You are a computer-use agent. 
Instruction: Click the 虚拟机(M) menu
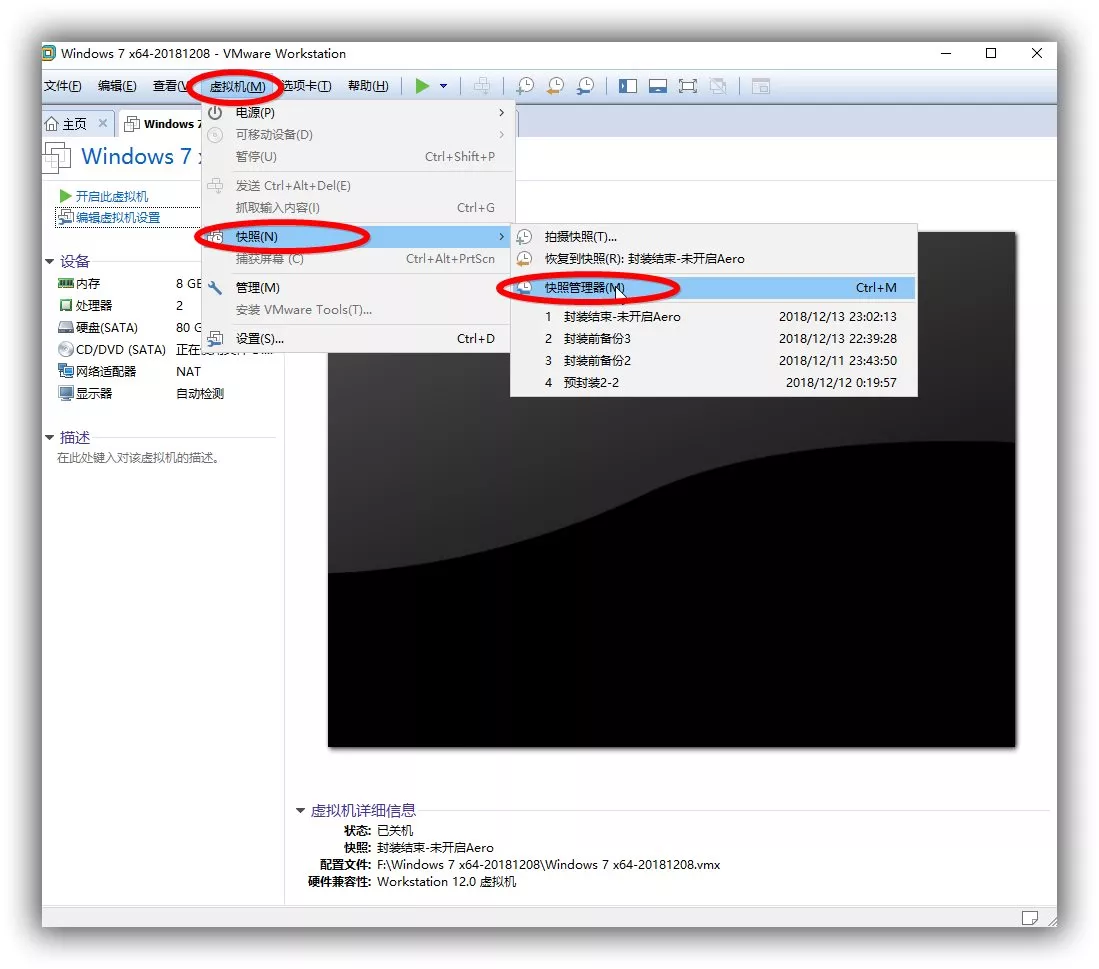[237, 86]
